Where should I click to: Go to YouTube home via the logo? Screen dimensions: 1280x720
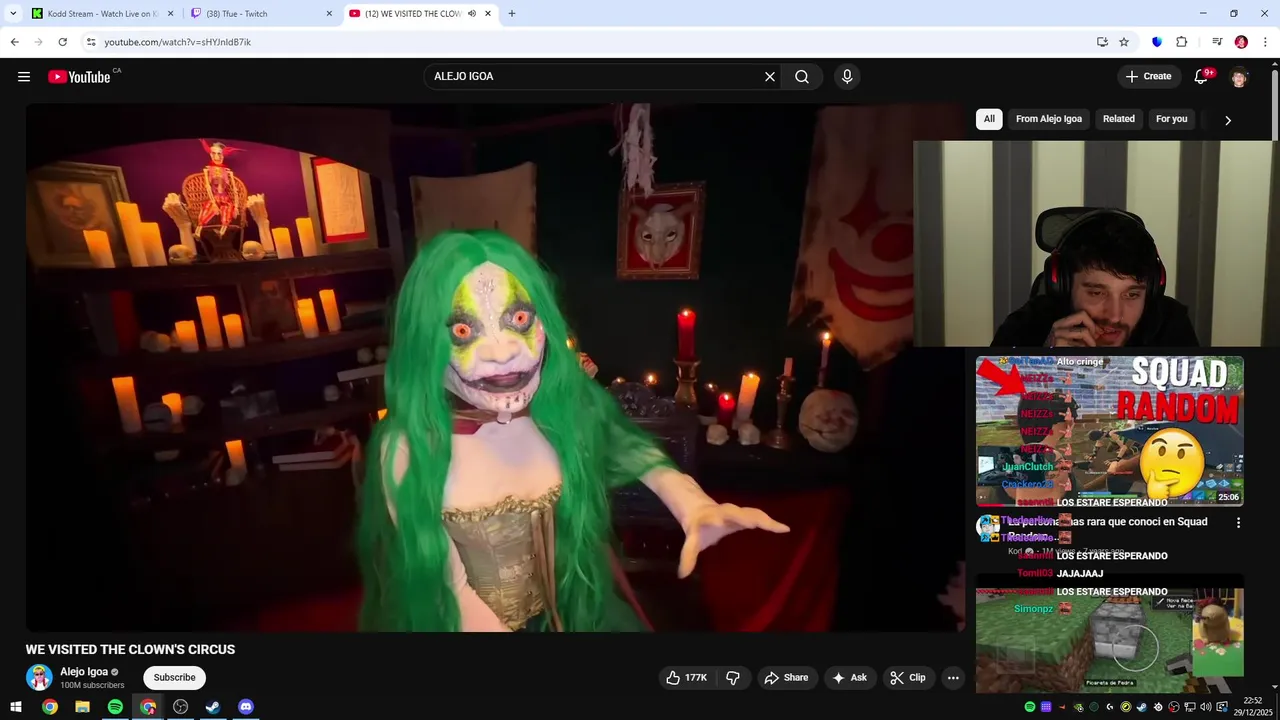point(79,77)
